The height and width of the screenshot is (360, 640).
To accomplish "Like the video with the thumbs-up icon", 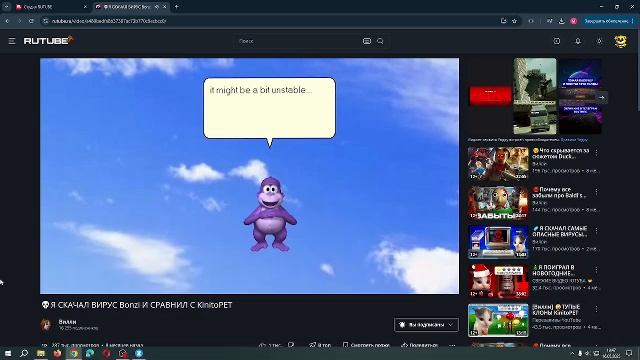I will (262, 345).
